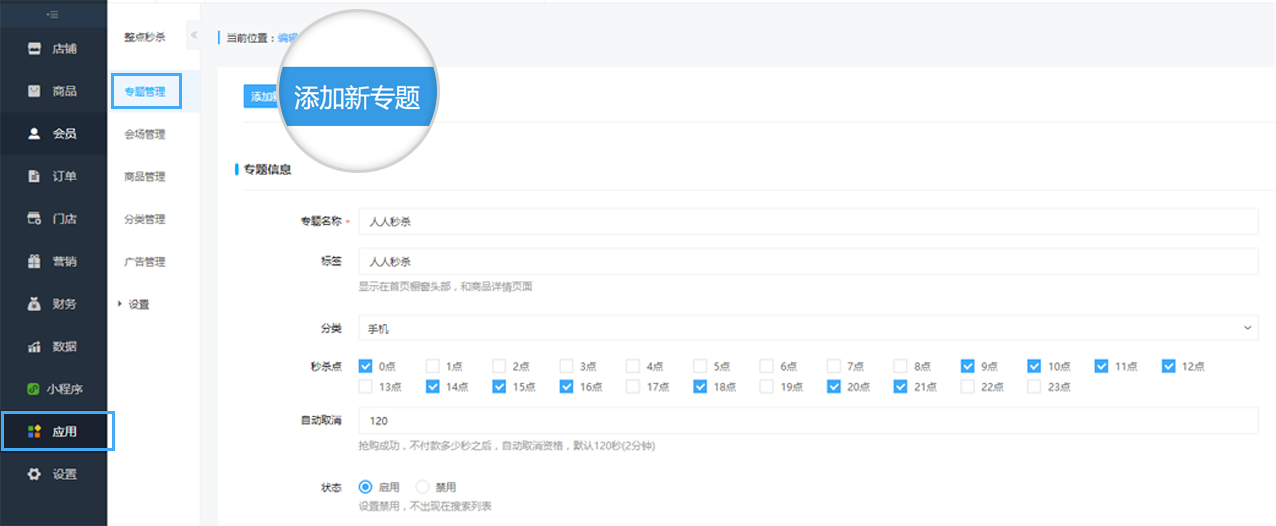Viewport: 1276px width, 526px height.
Task: Uncheck the 11点 seckill checkbox
Action: pos(1102,366)
